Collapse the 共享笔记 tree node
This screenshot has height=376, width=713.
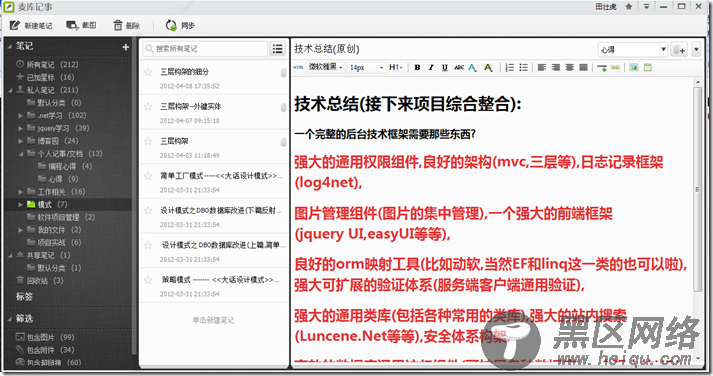pos(10,256)
